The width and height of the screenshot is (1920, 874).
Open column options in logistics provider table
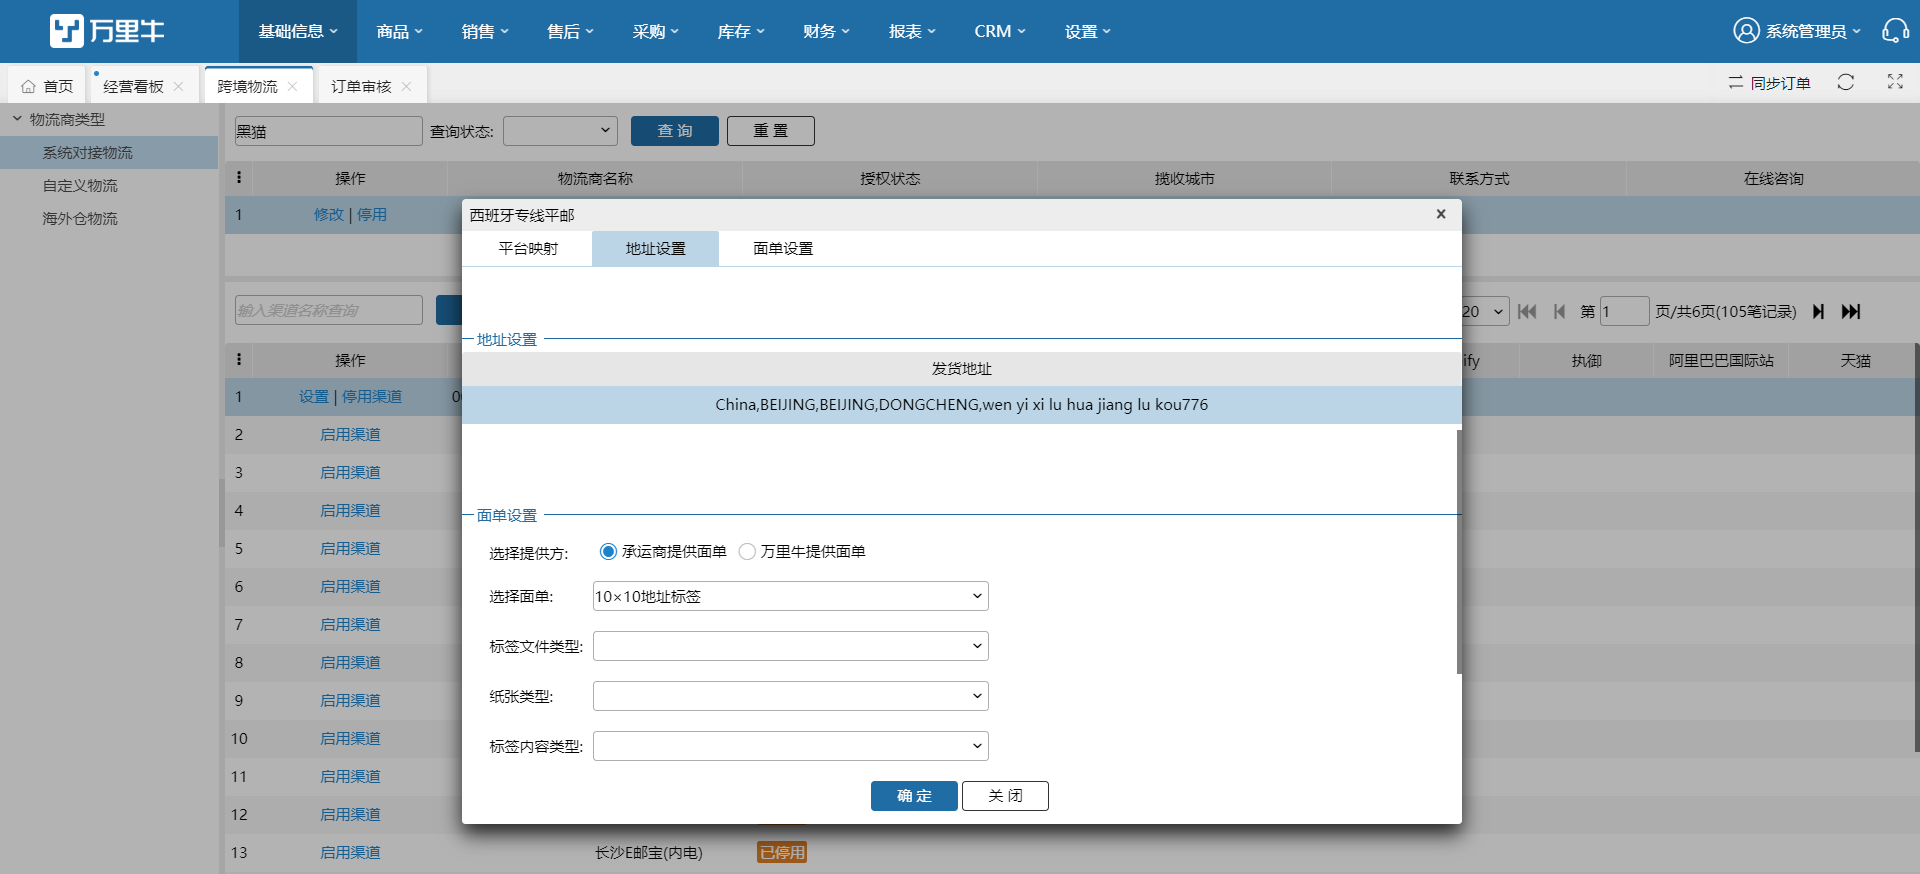tap(238, 178)
